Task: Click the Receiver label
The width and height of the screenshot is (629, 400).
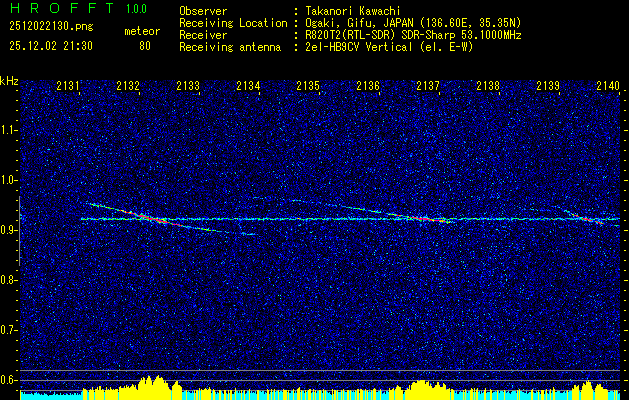Action: pos(203,35)
